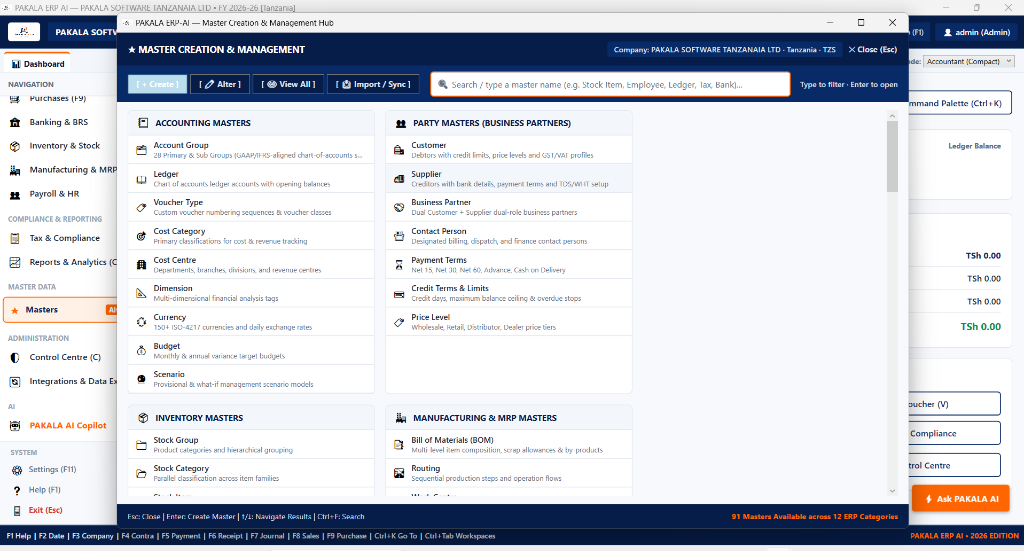
Task: Click the Cost Category icon
Action: pyautogui.click(x=141, y=236)
